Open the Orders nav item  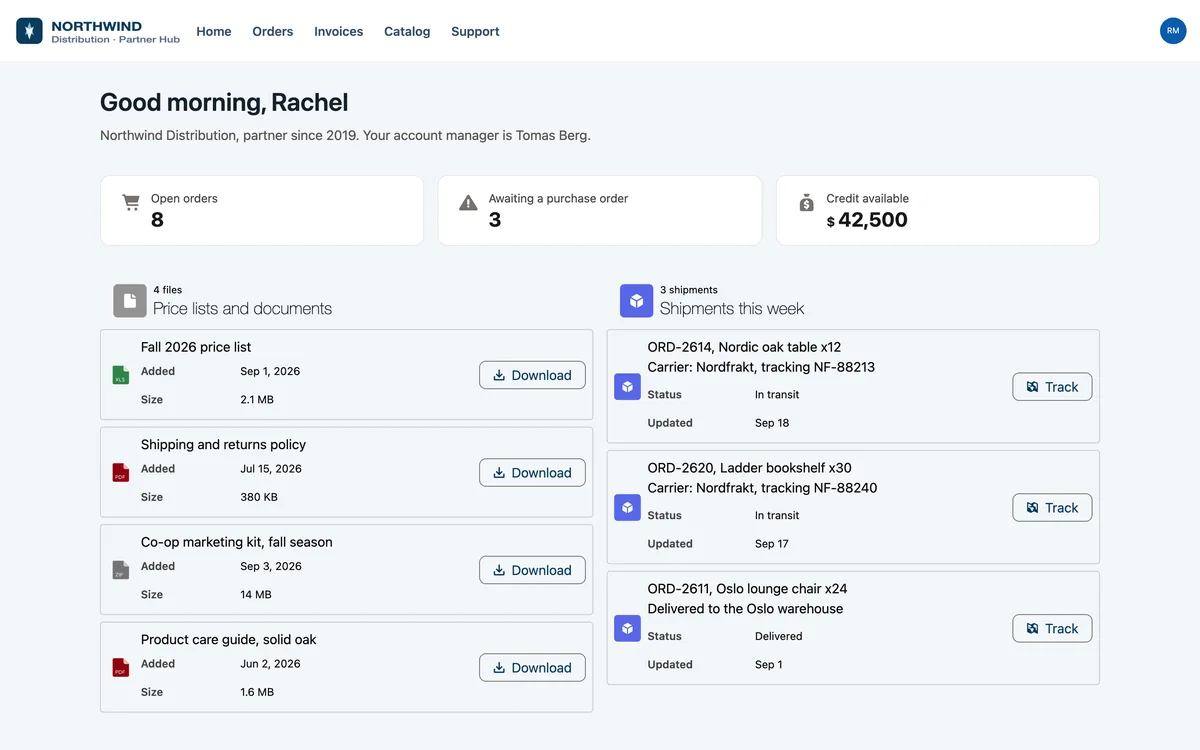point(273,32)
